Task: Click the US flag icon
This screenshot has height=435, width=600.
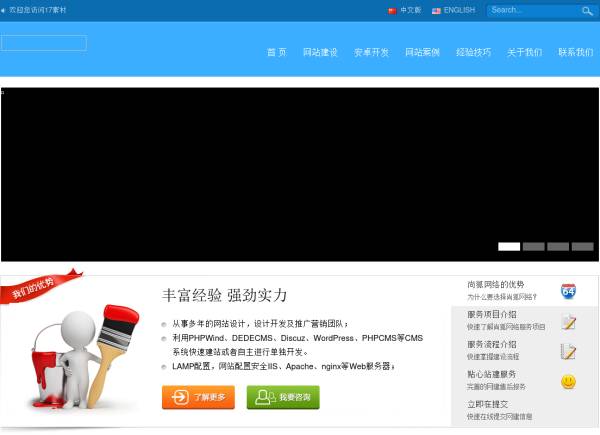Action: pyautogui.click(x=436, y=11)
